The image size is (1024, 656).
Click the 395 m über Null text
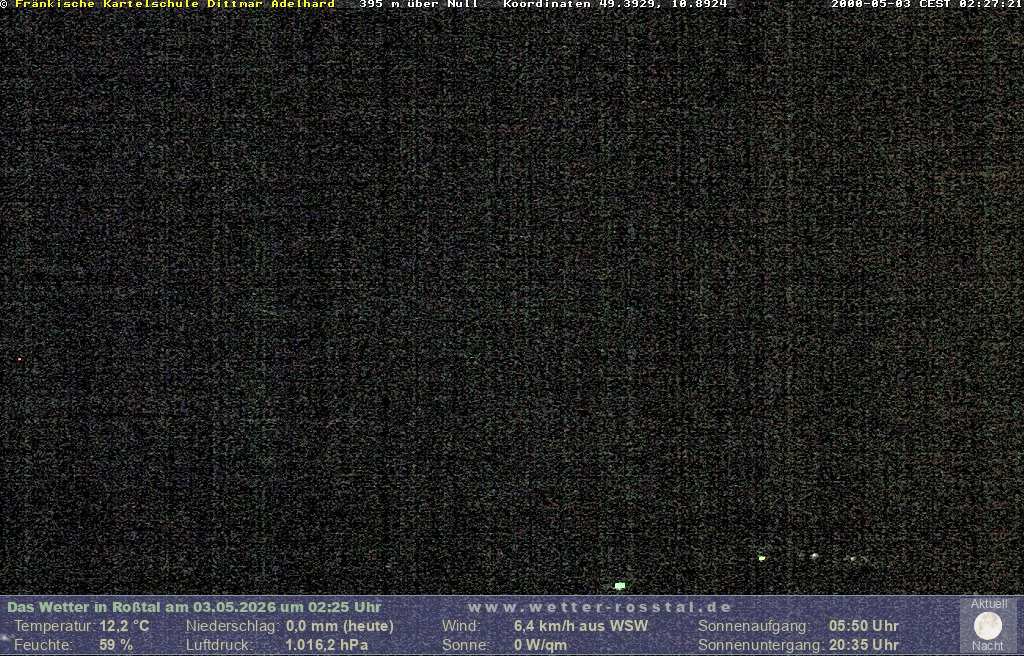pos(419,4)
